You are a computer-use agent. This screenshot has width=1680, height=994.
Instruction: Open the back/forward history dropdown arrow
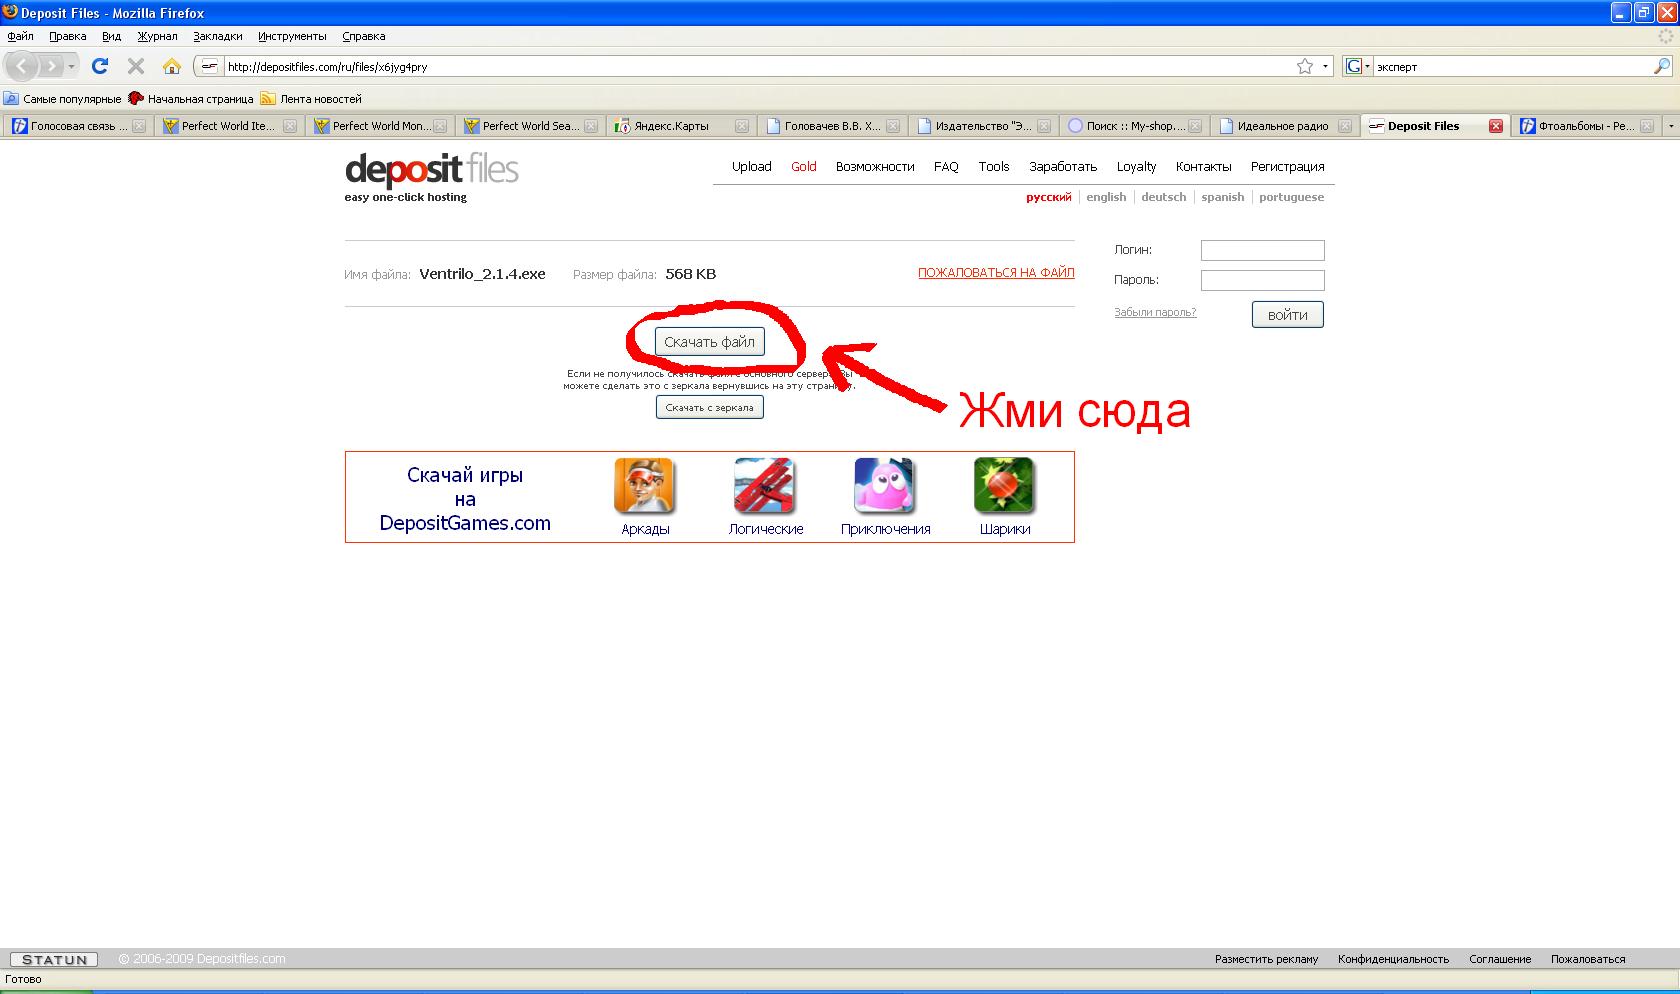(x=71, y=66)
